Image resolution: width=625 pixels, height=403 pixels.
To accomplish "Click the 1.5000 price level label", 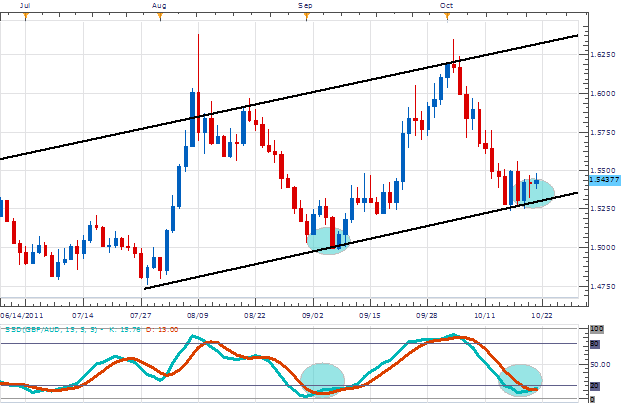I will pyautogui.click(x=603, y=248).
